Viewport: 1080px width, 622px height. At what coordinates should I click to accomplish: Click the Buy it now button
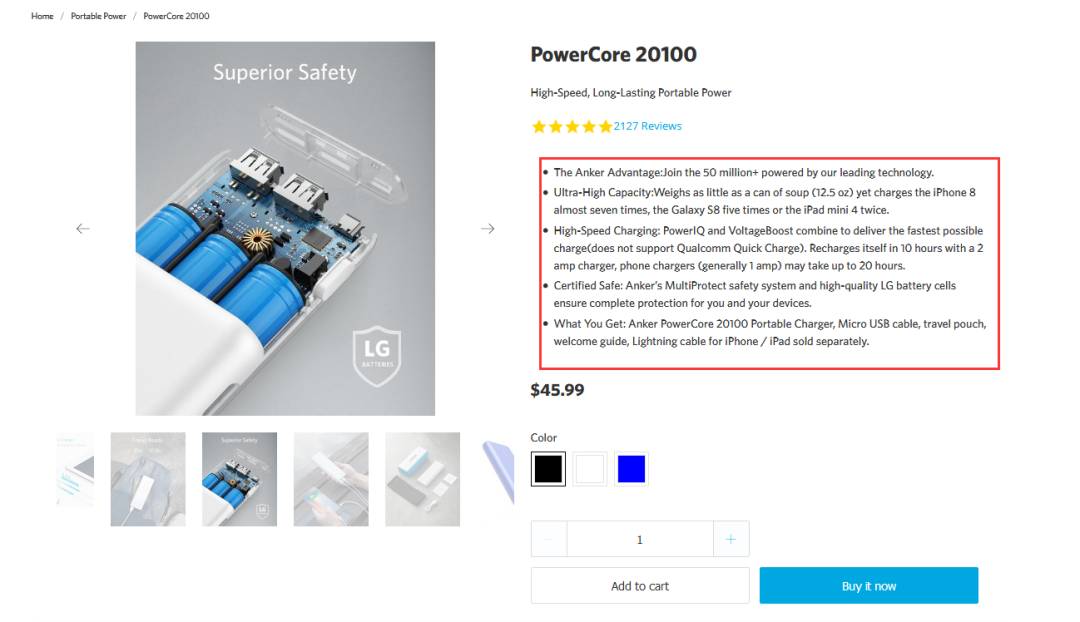pyautogui.click(x=868, y=586)
